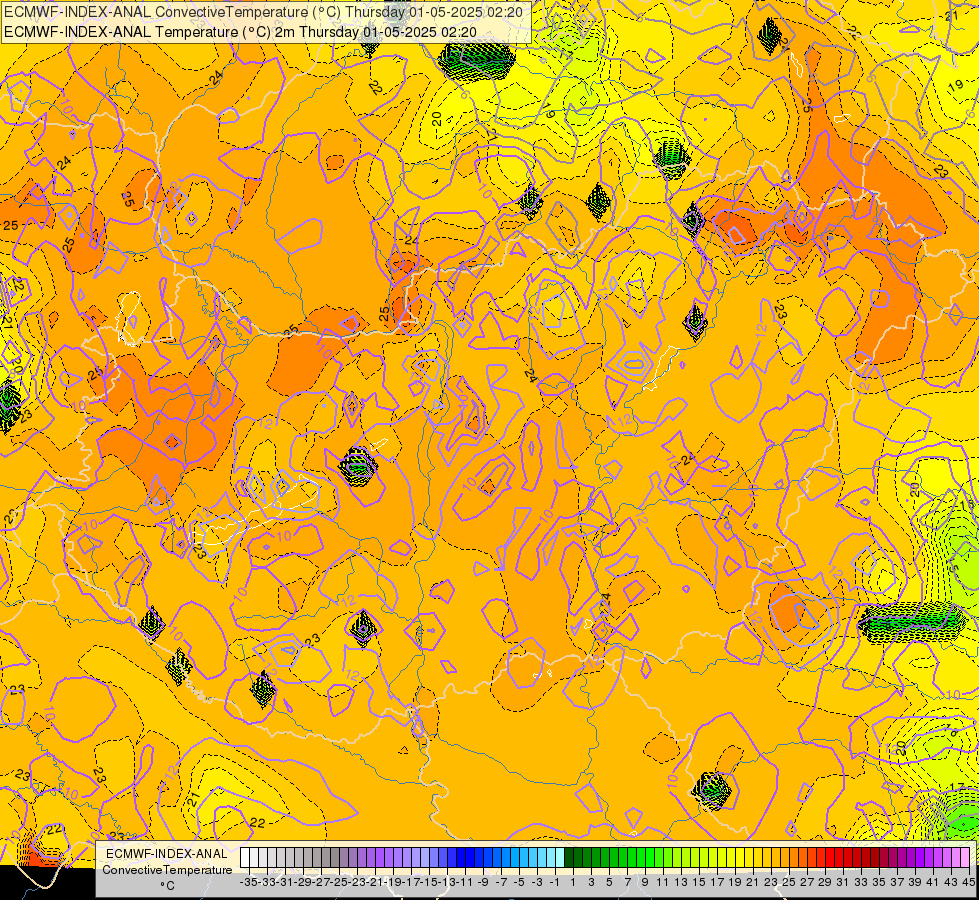Click the '°C' unit label in the legend
The height and width of the screenshot is (900, 979).
[x=167, y=886]
